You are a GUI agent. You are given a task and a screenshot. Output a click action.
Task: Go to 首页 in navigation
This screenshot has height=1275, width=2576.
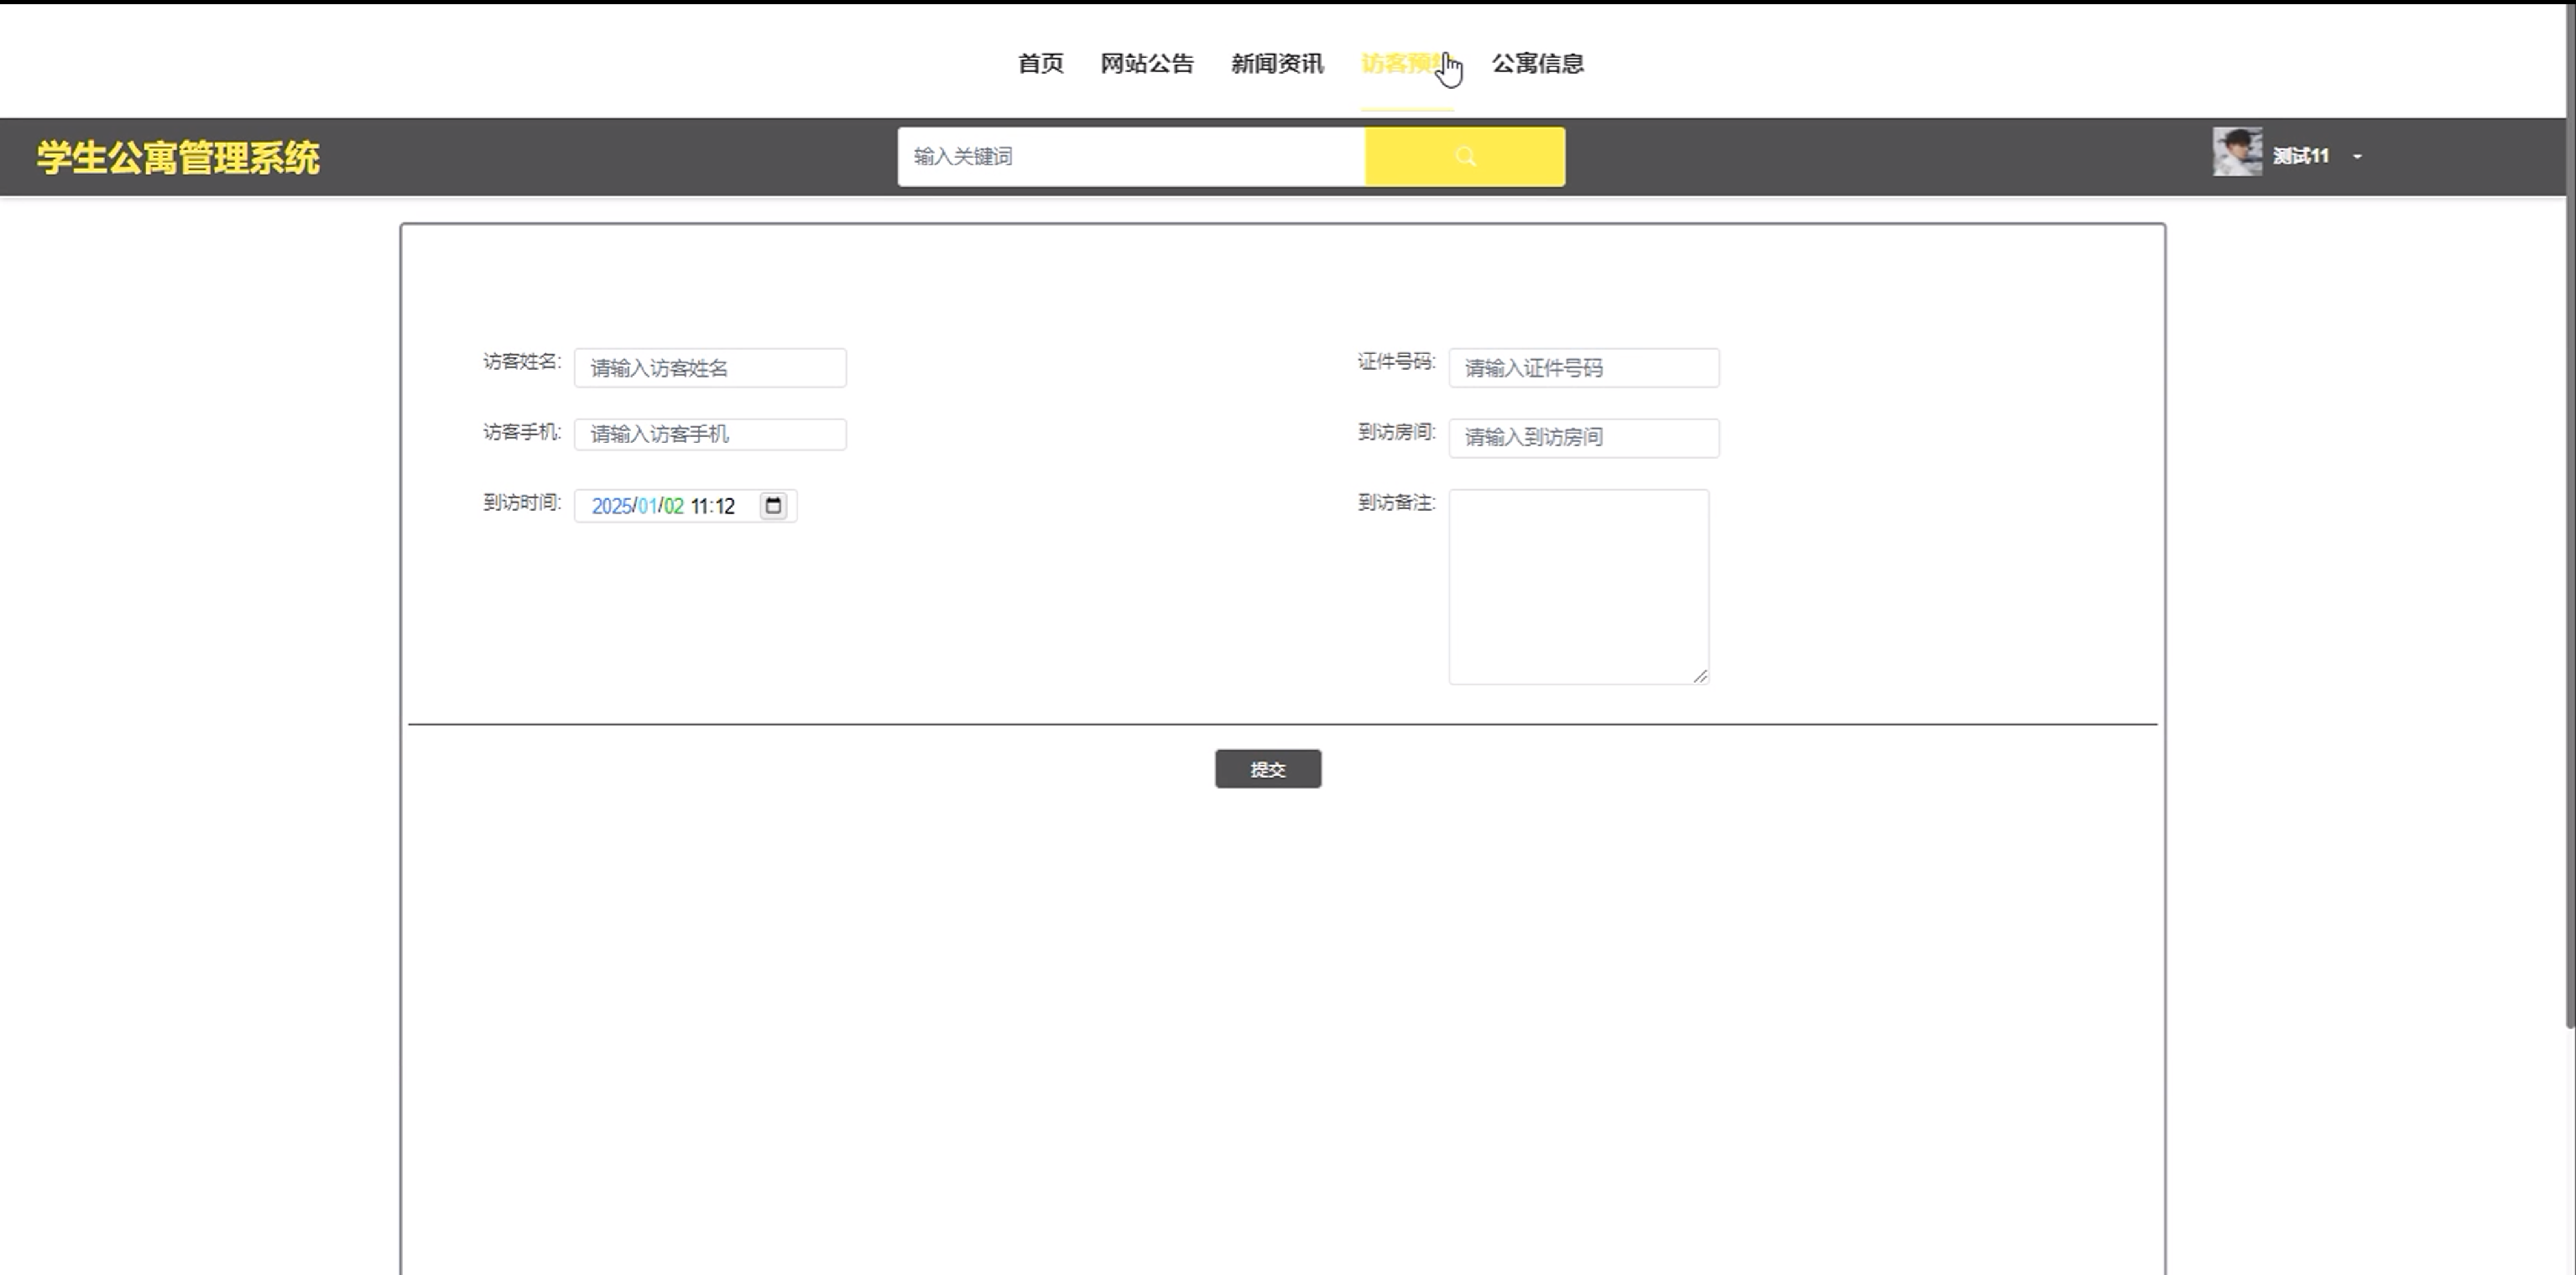pos(1040,63)
